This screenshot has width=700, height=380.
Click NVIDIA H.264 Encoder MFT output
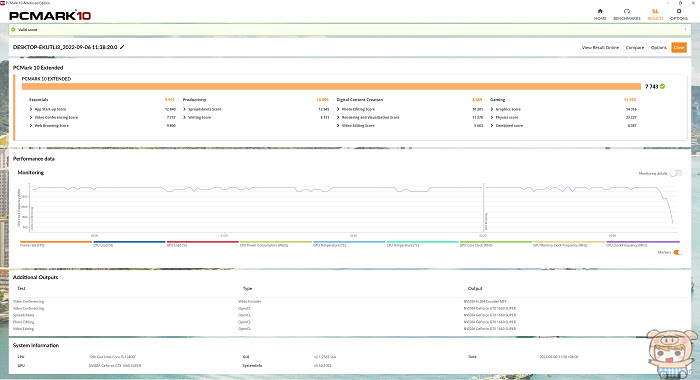[x=485, y=301]
